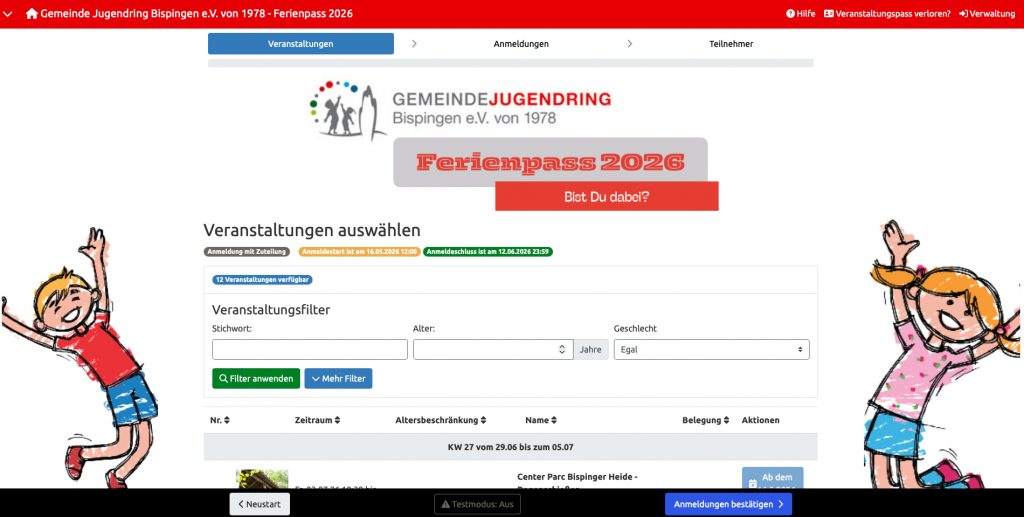Screen dimensions: 1024x517
Task: Switch to the Teilnehmer step
Action: coord(731,44)
